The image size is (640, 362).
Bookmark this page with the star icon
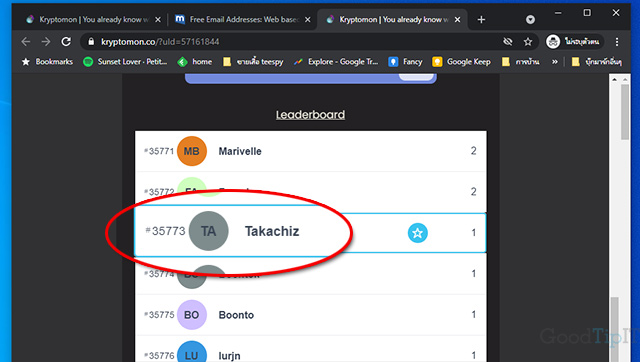(528, 42)
